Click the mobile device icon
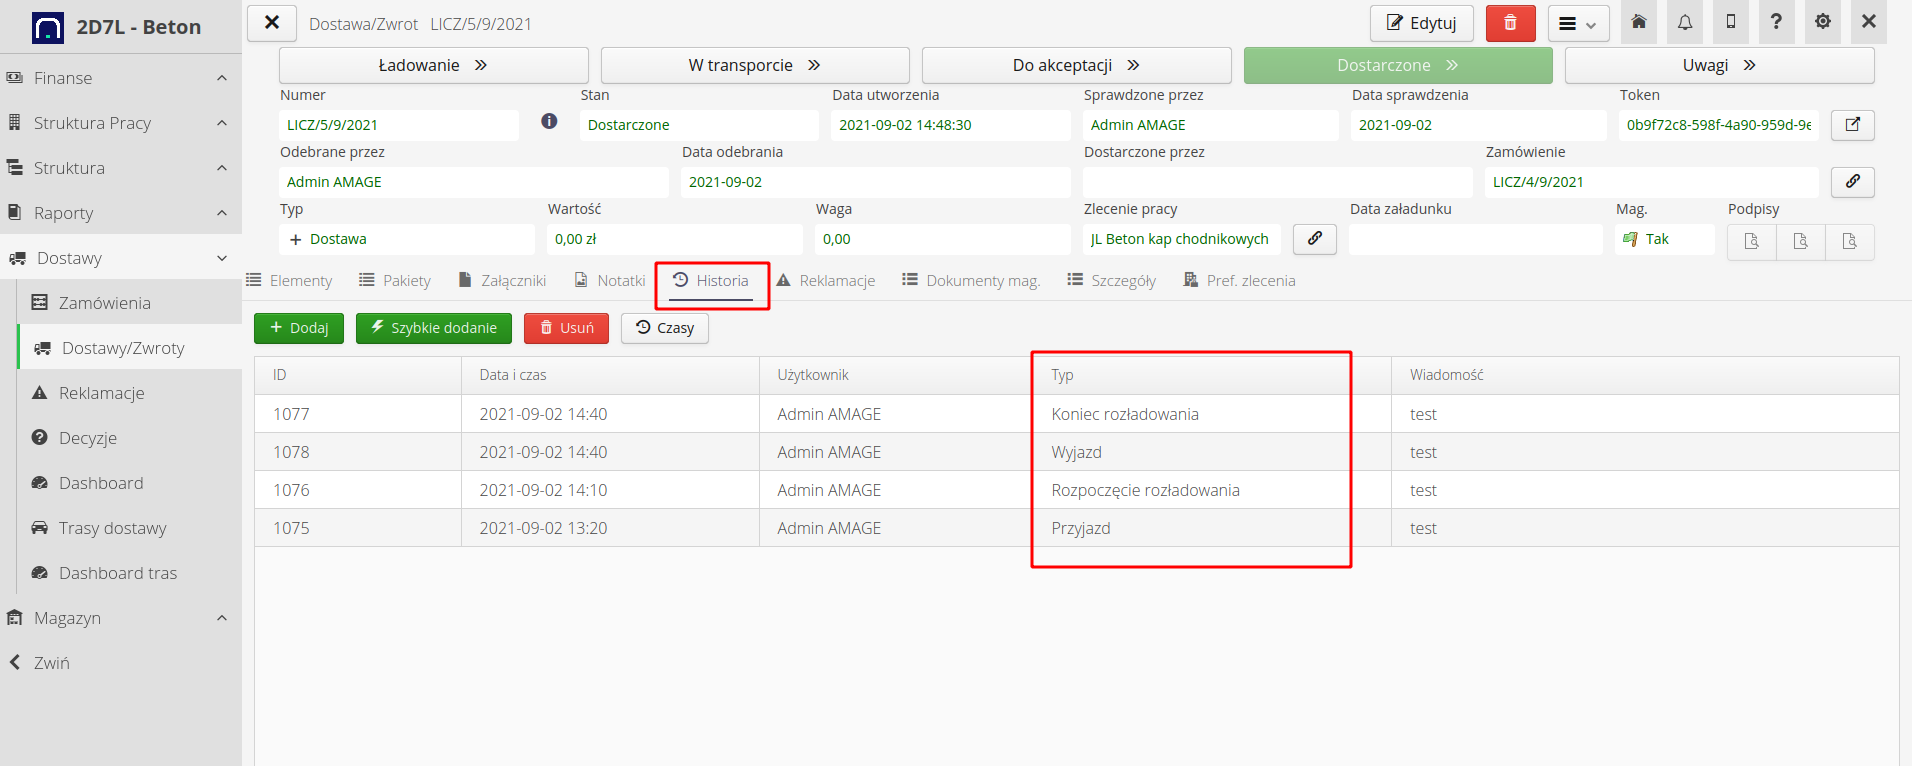This screenshot has height=766, width=1912. coord(1731,22)
